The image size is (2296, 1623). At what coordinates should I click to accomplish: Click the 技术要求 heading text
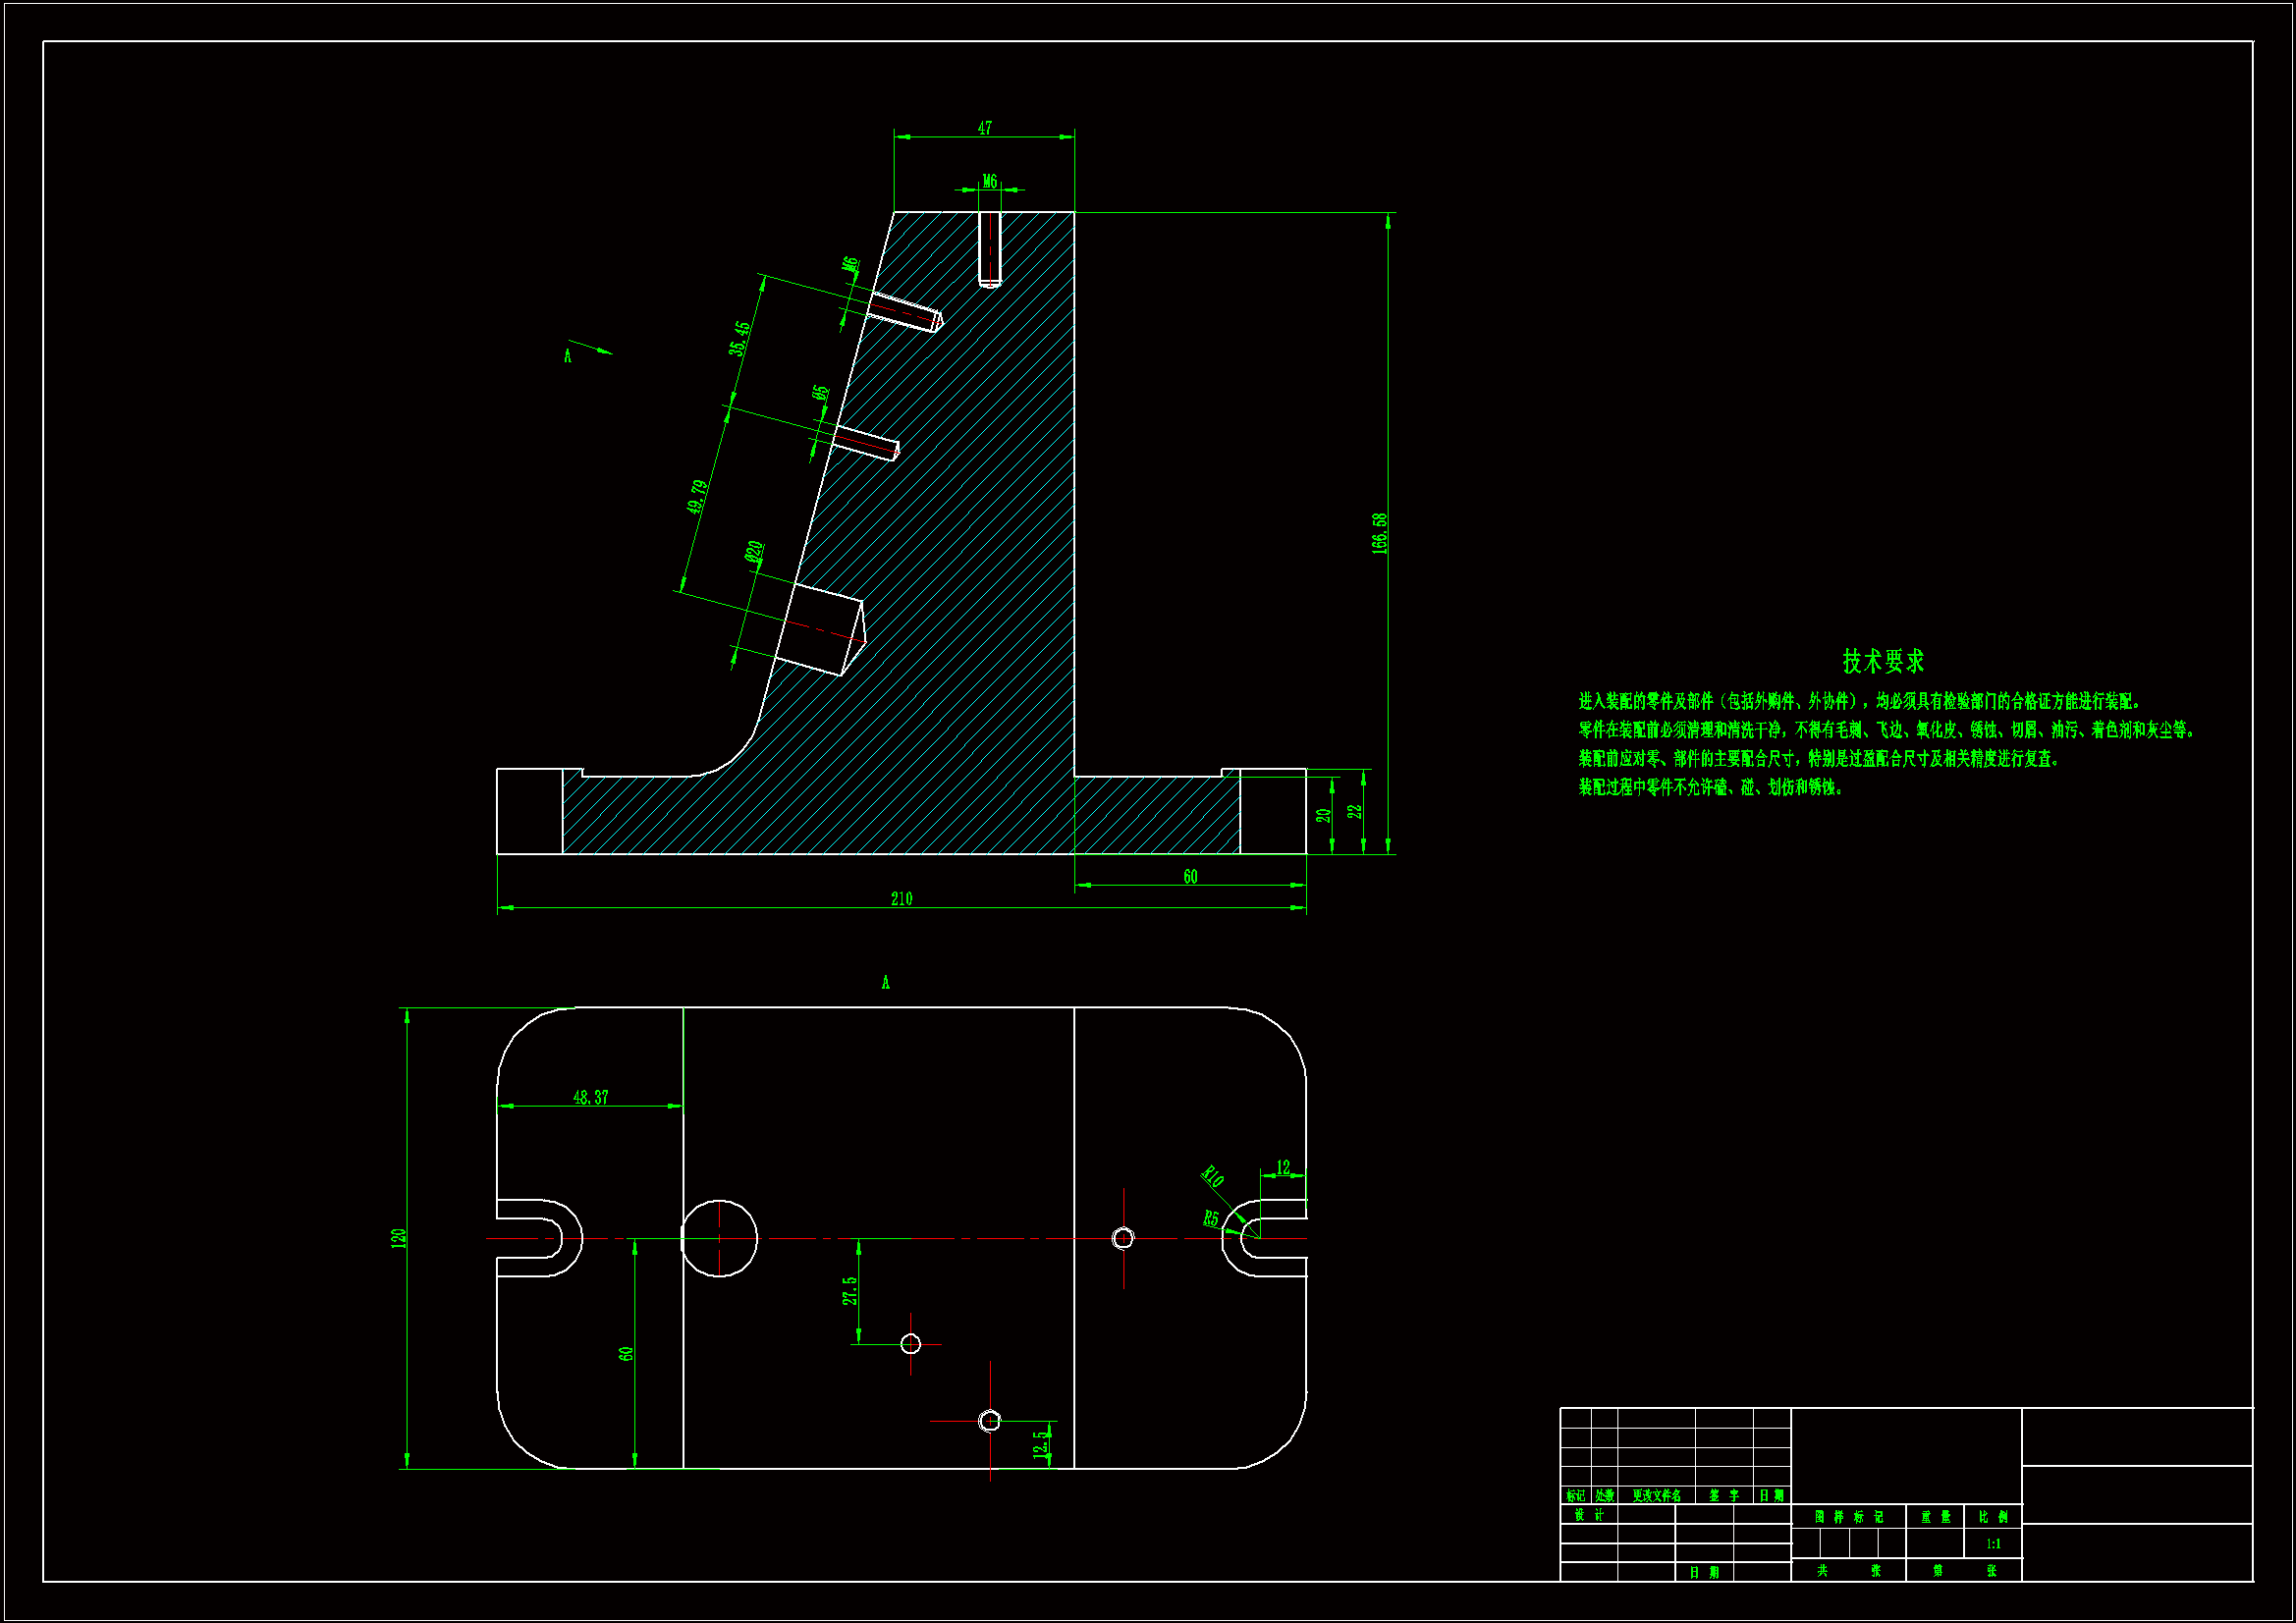click(1883, 661)
